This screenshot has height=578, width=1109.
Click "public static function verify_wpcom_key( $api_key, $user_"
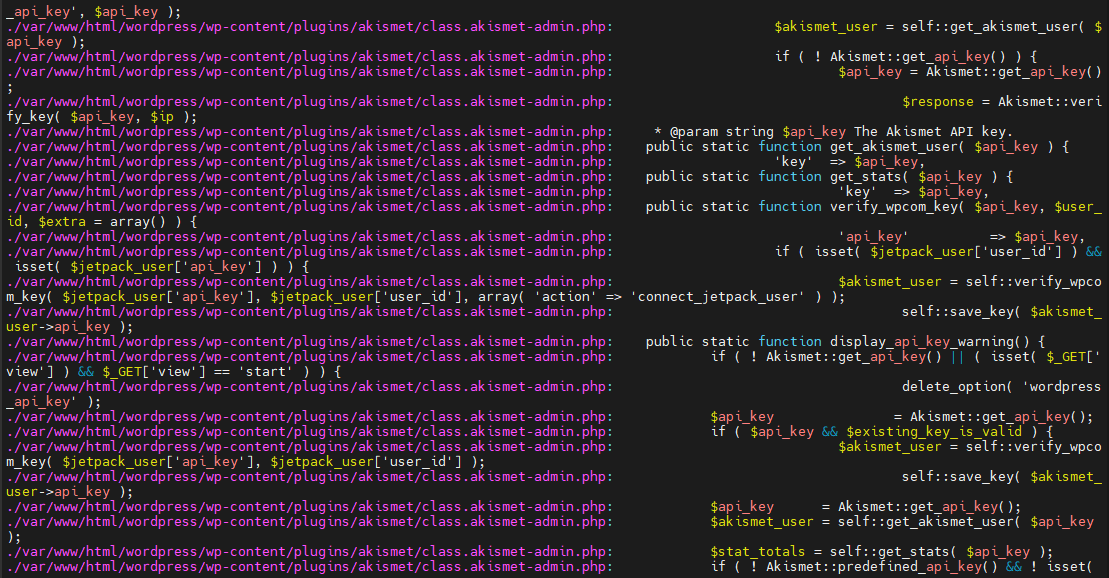coord(873,207)
